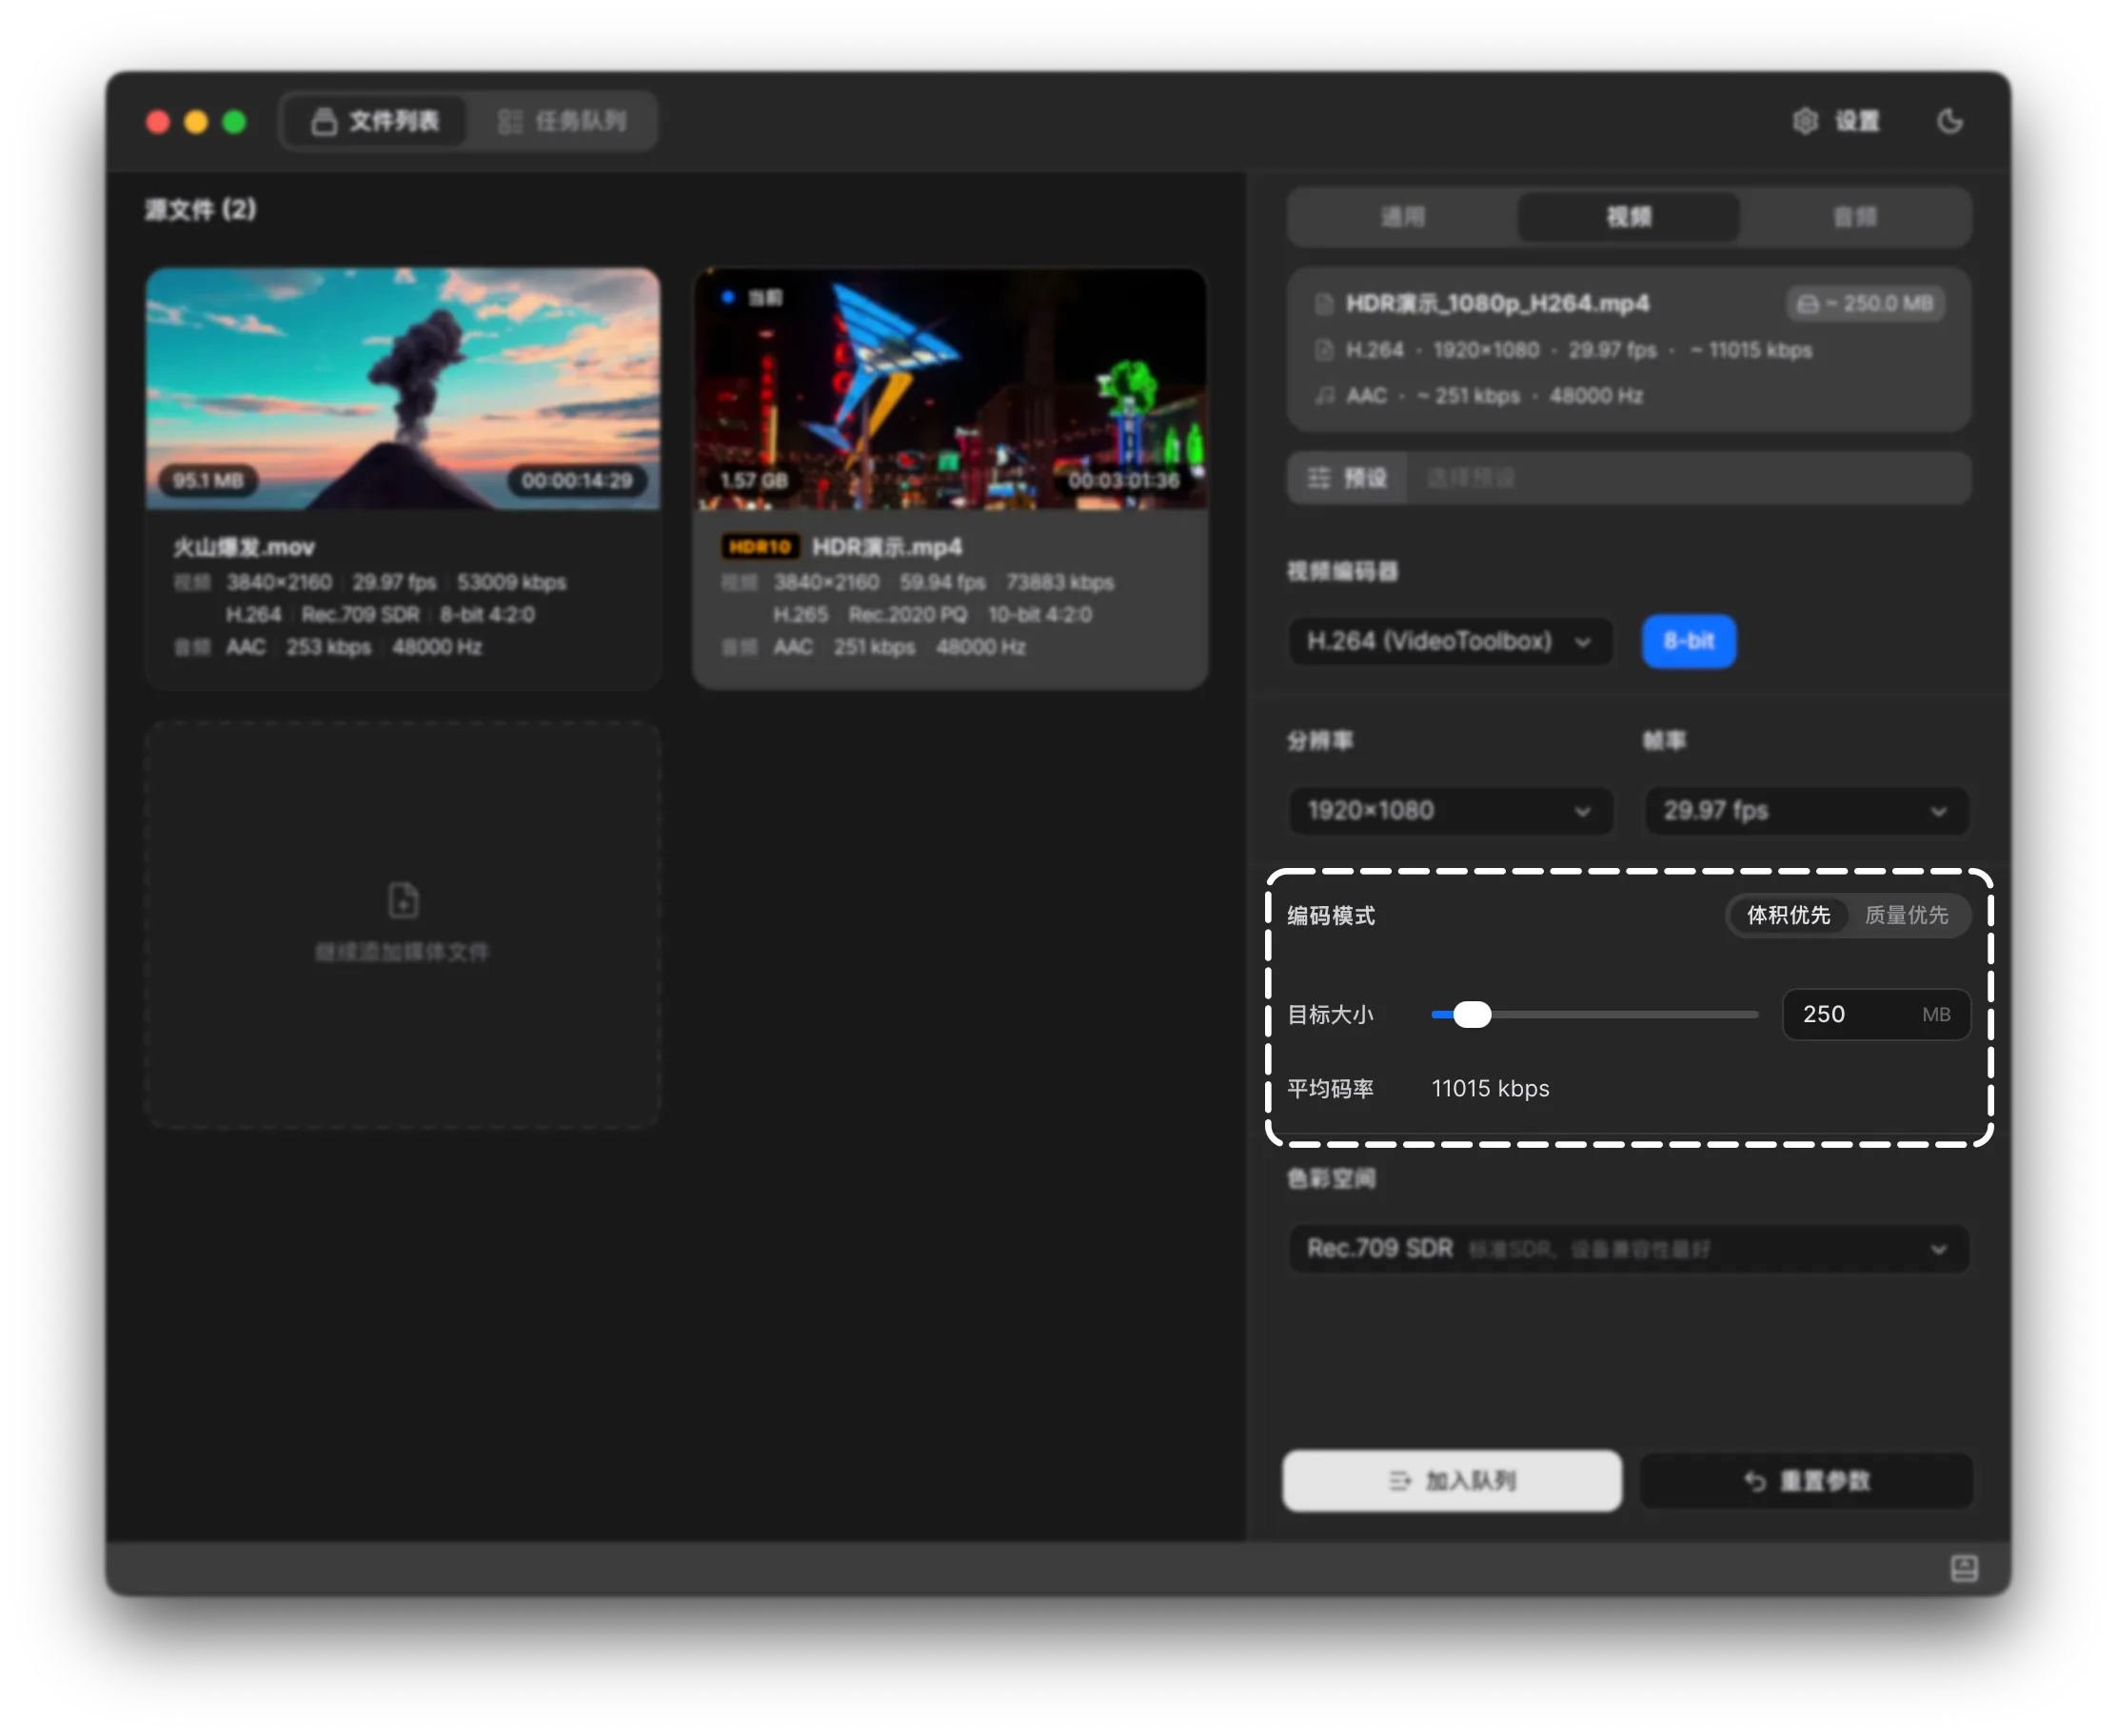This screenshot has height=1736, width=2117.
Task: Click the 源文件 (2) heading
Action: tap(200, 209)
